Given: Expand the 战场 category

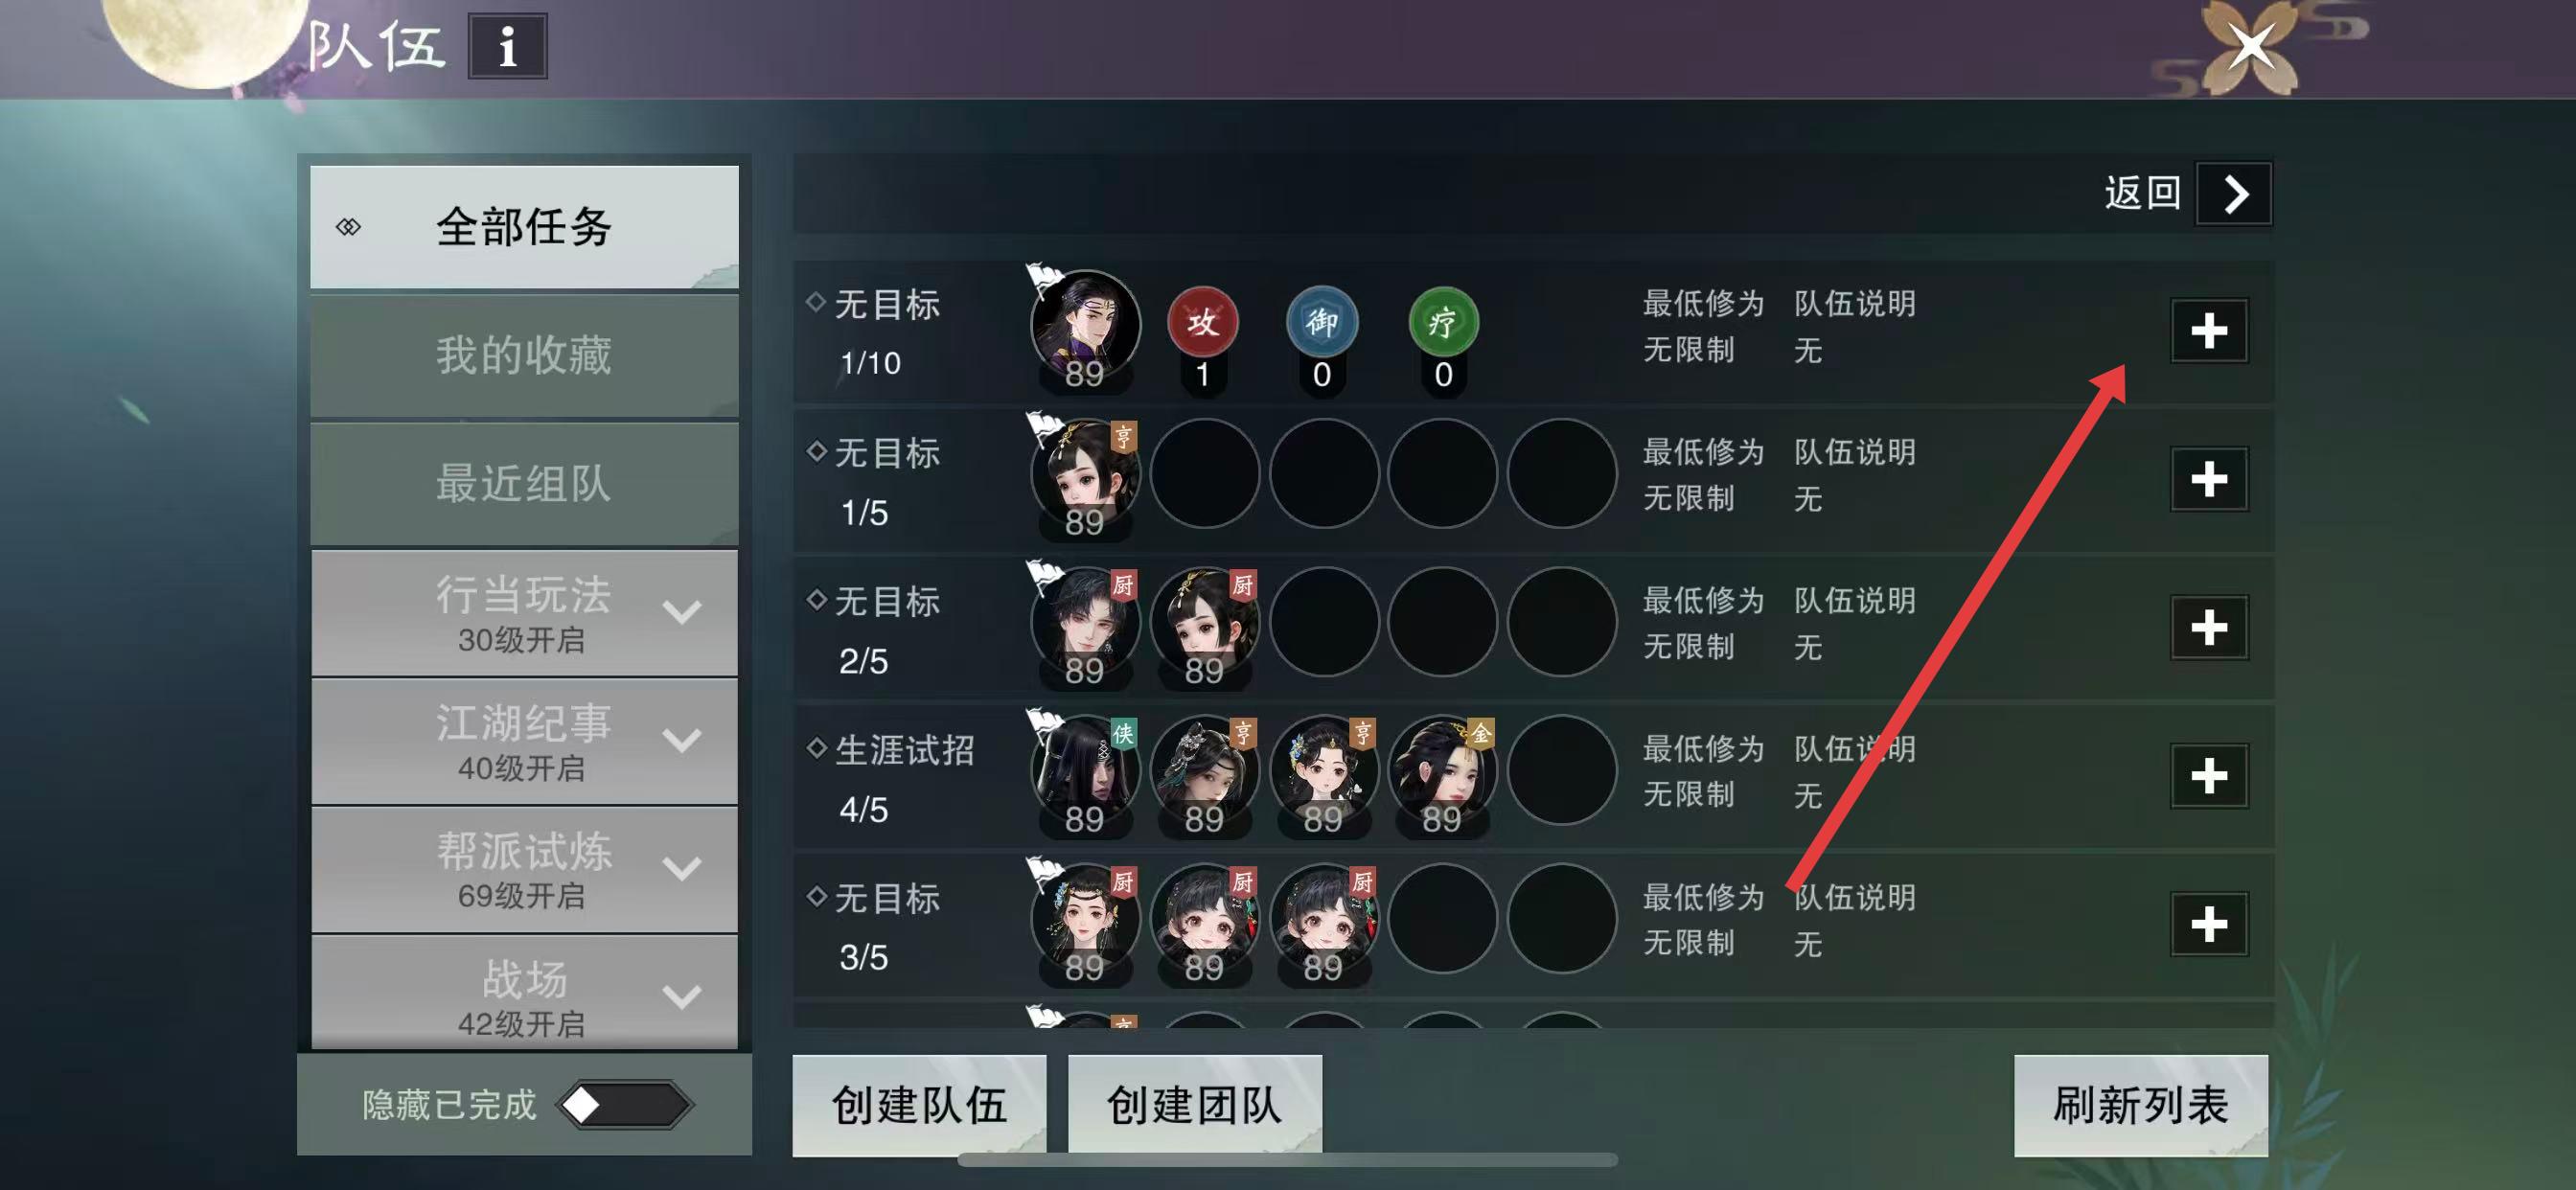Looking at the screenshot, I should (524, 993).
